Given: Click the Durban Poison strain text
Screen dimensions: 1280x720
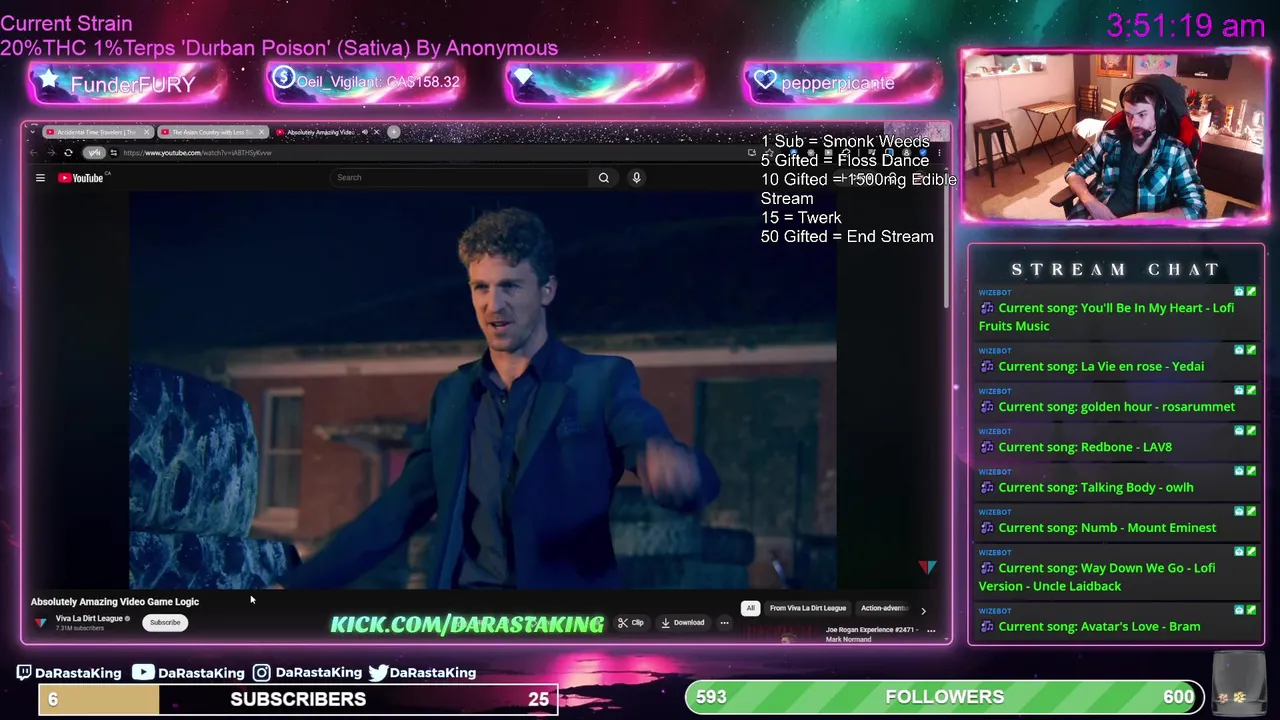Looking at the screenshot, I should (x=279, y=48).
